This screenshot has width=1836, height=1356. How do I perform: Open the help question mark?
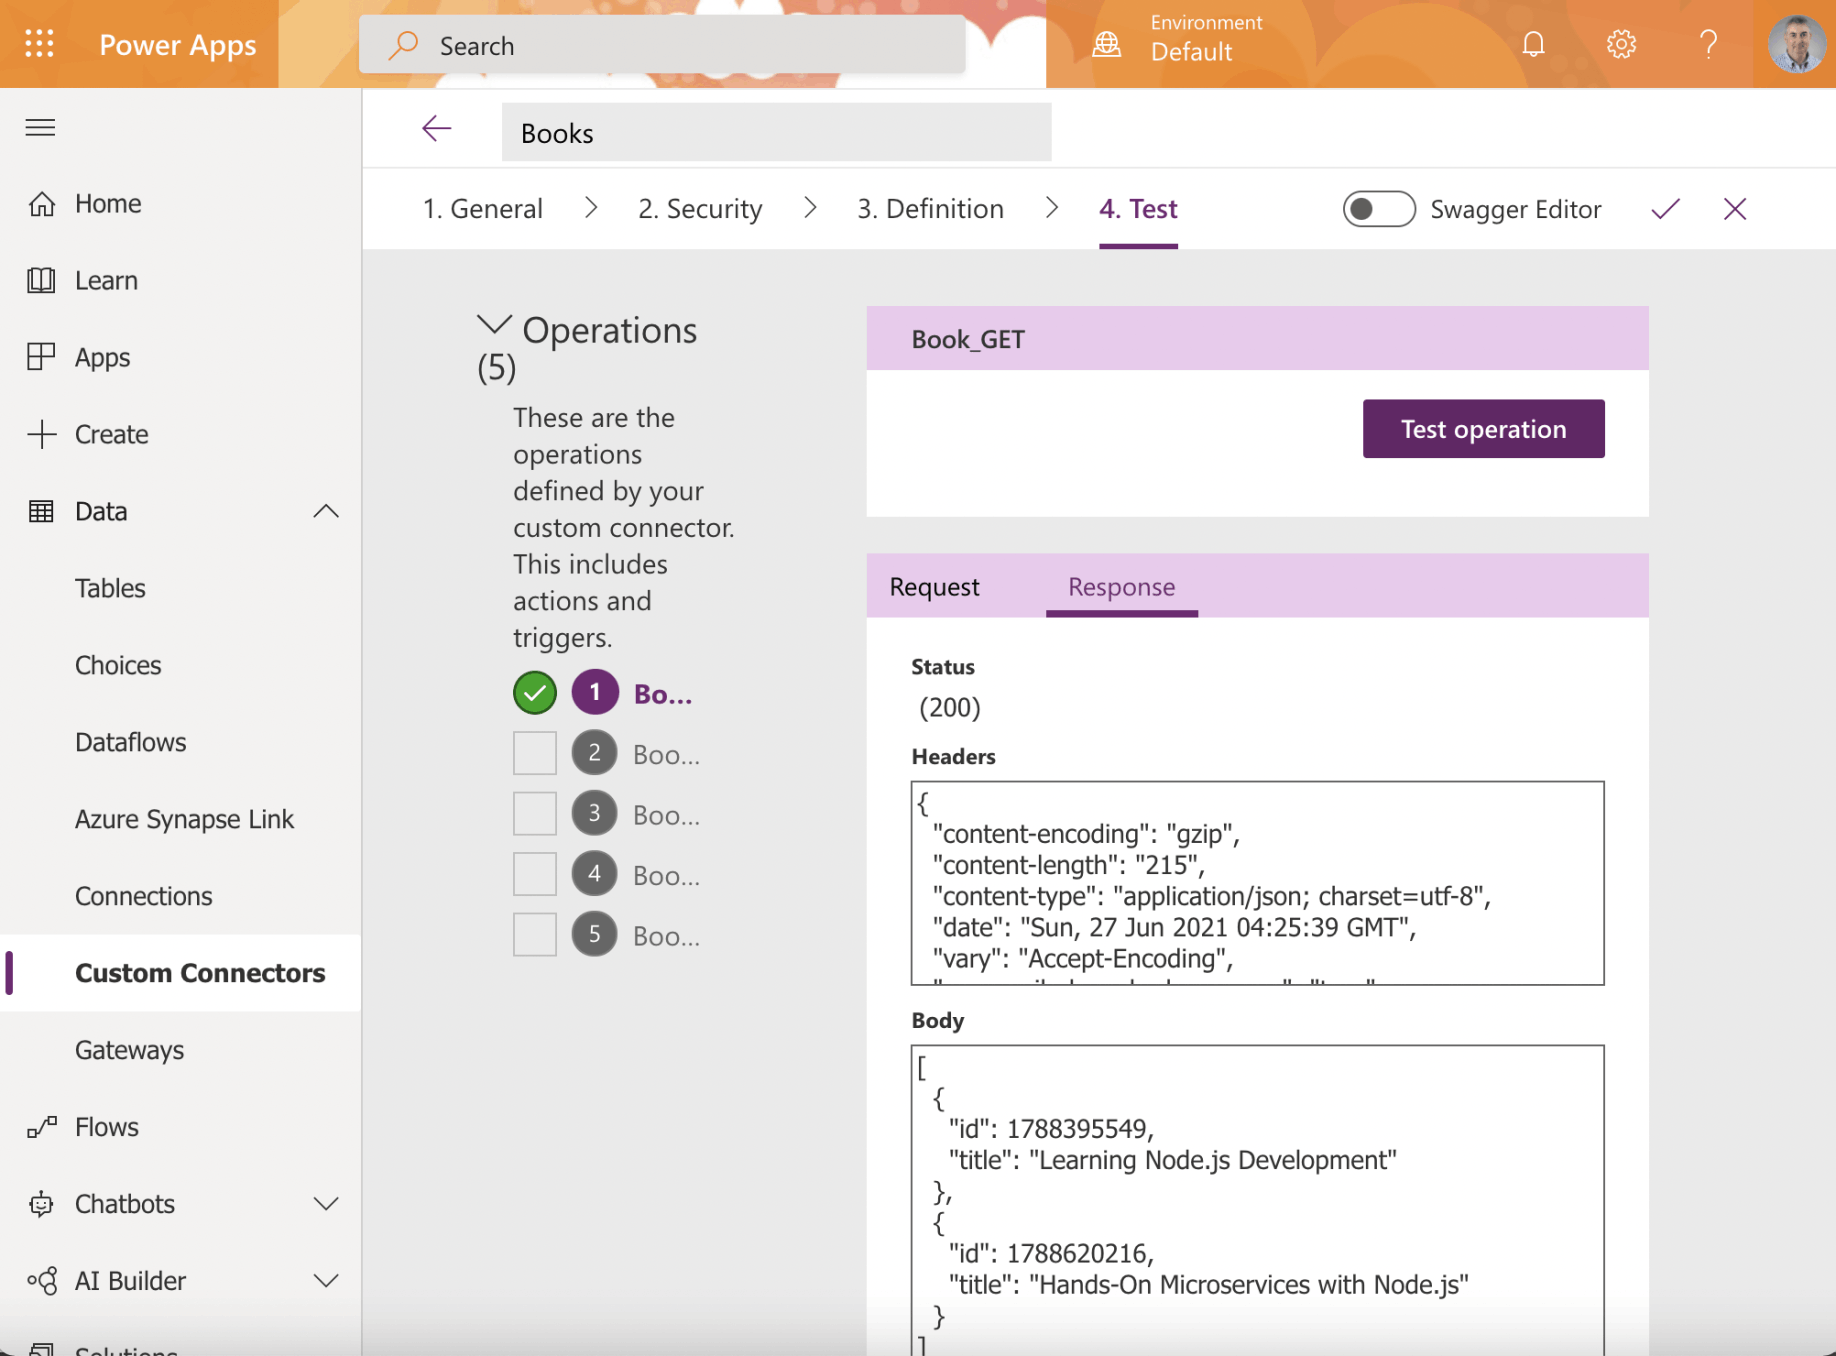[x=1708, y=44]
